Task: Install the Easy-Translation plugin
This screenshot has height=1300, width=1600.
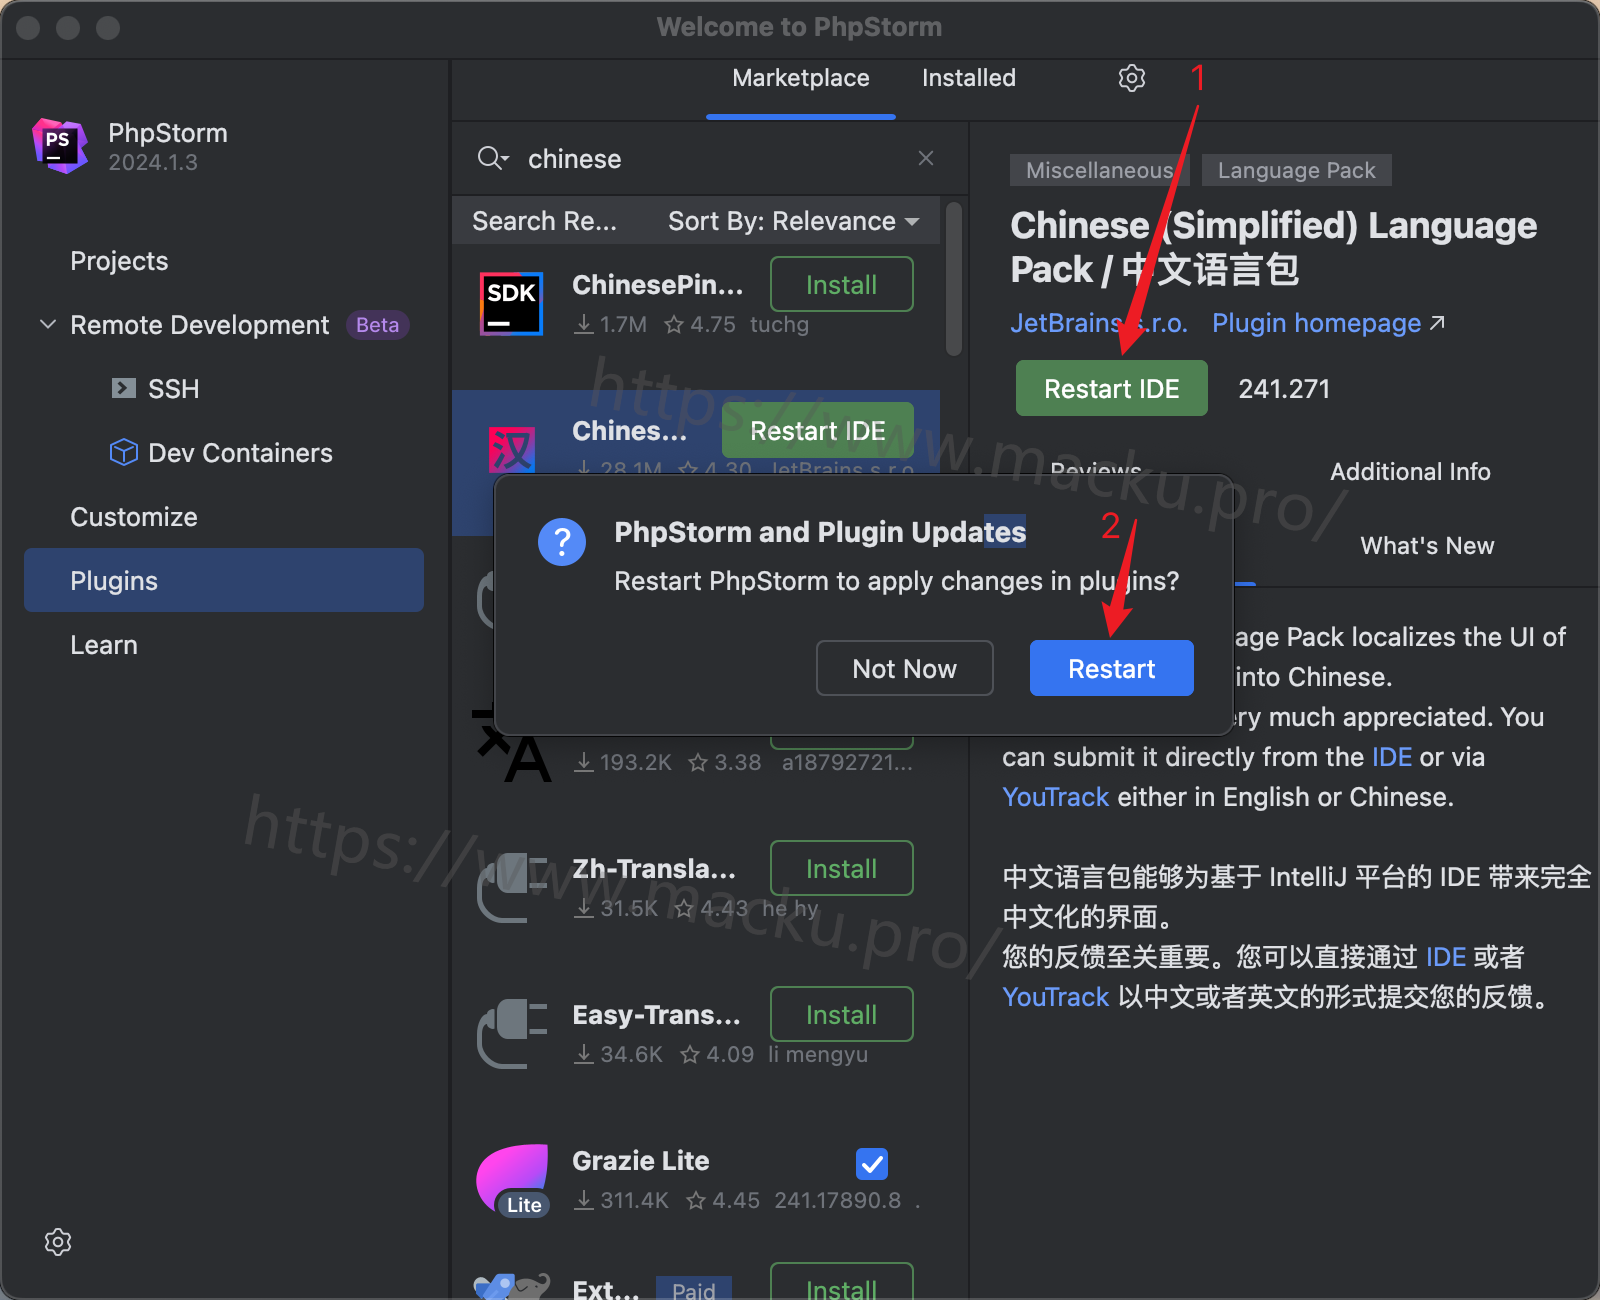Action: [x=842, y=1014]
